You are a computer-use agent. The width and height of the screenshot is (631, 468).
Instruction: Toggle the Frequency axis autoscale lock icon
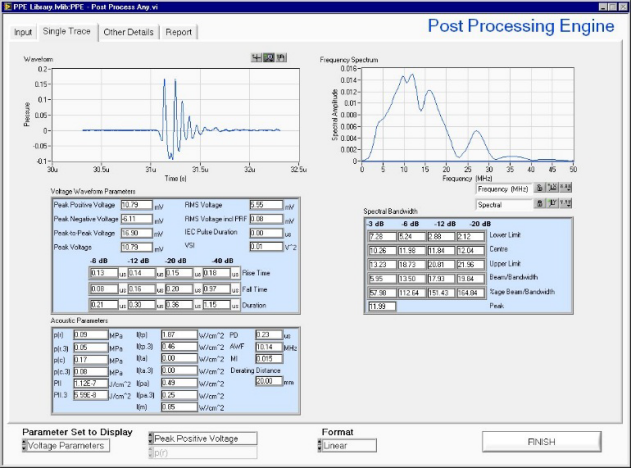[x=540, y=188]
